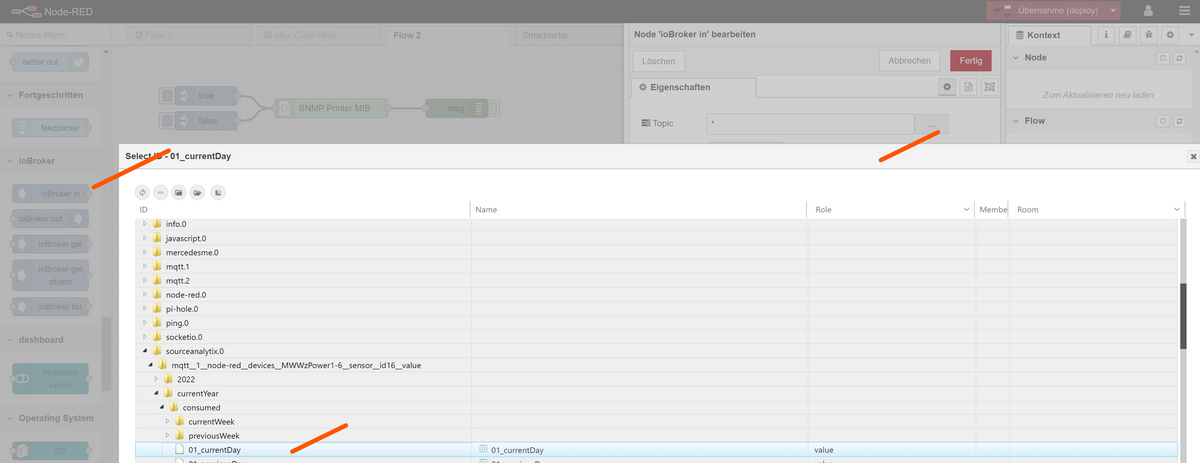The width and height of the screenshot is (1200, 463).
Task: Click the Übernahme (deploy) button
Action: 1045,11
